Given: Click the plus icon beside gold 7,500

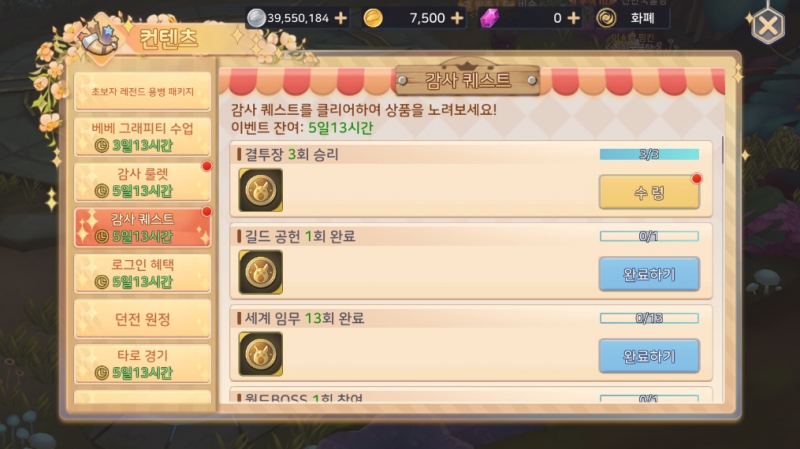Looking at the screenshot, I should click(x=457, y=18).
